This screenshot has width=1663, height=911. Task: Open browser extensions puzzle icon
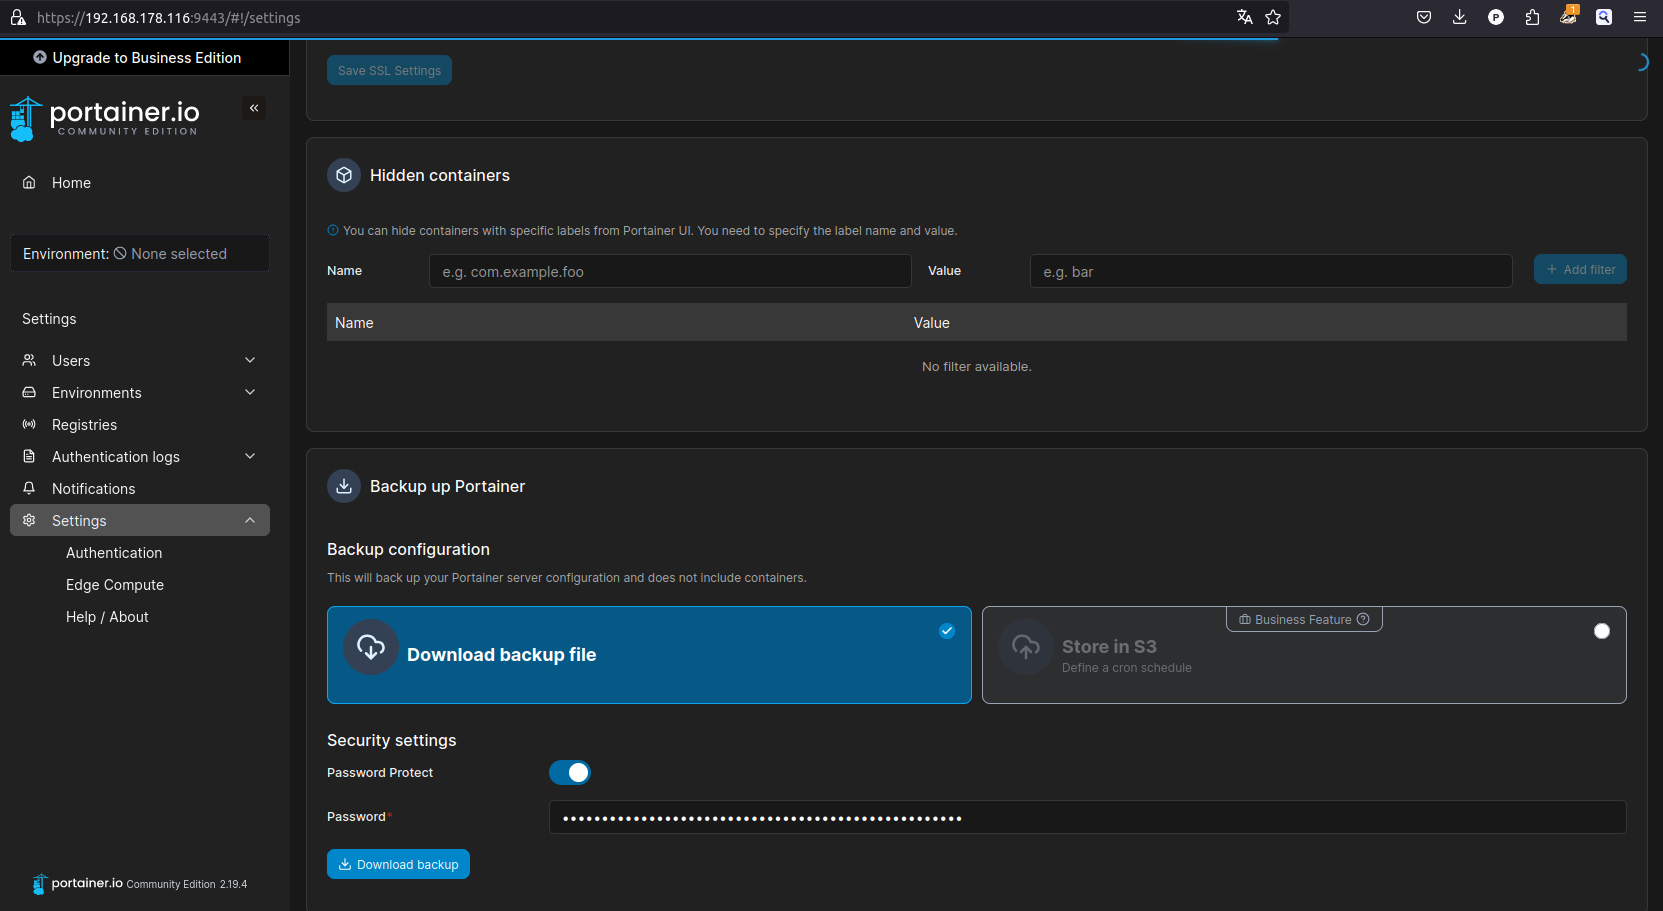tap(1532, 17)
